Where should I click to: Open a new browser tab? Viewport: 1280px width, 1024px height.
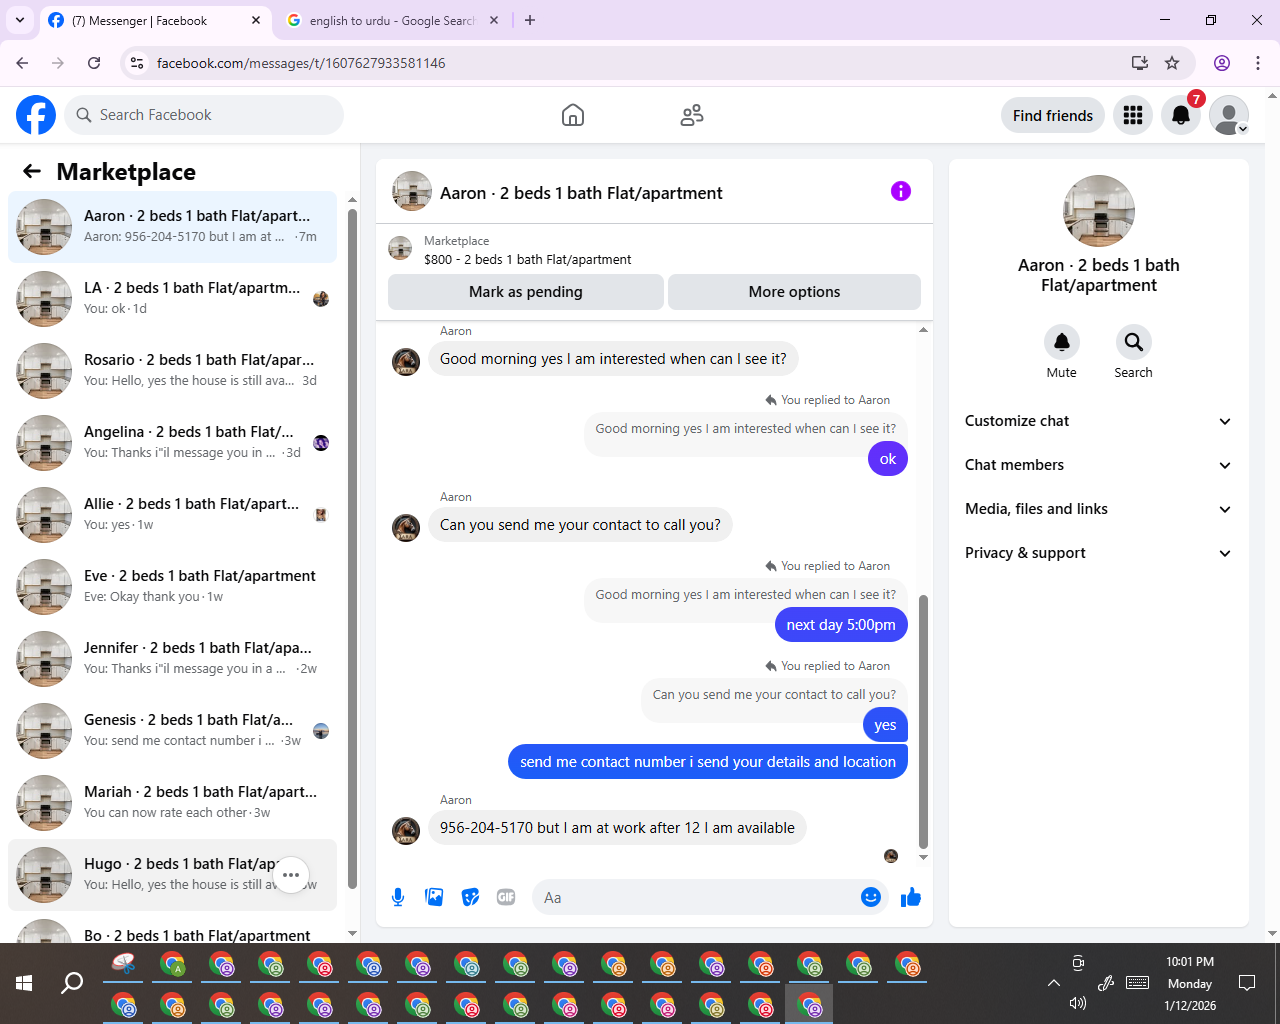tap(530, 20)
